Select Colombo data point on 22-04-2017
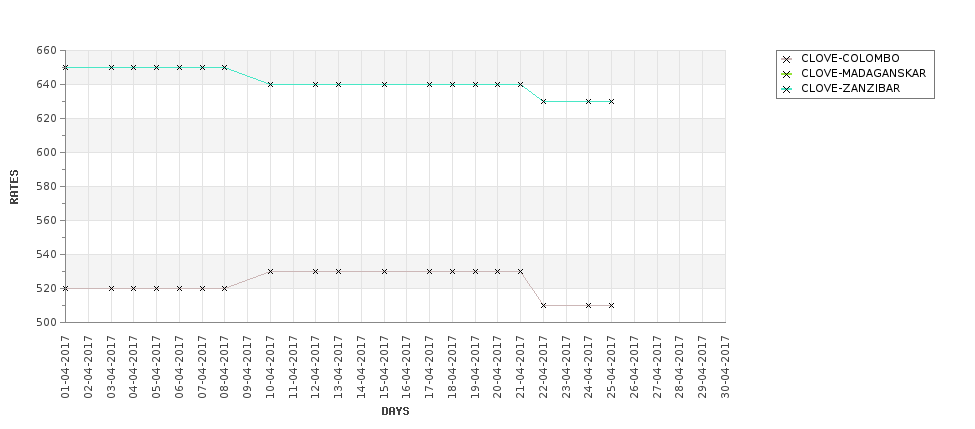The height and width of the screenshot is (429, 975). pyautogui.click(x=543, y=305)
